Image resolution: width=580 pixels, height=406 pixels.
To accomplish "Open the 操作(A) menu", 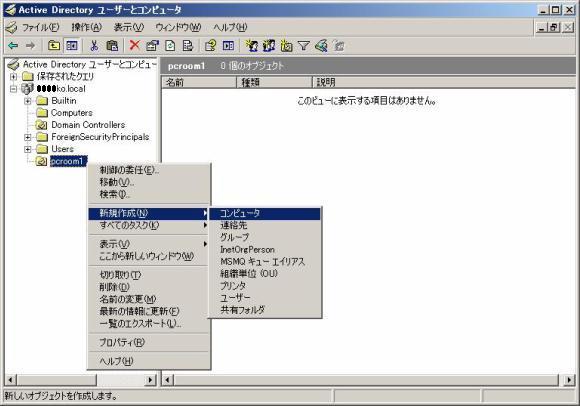I will [x=87, y=27].
